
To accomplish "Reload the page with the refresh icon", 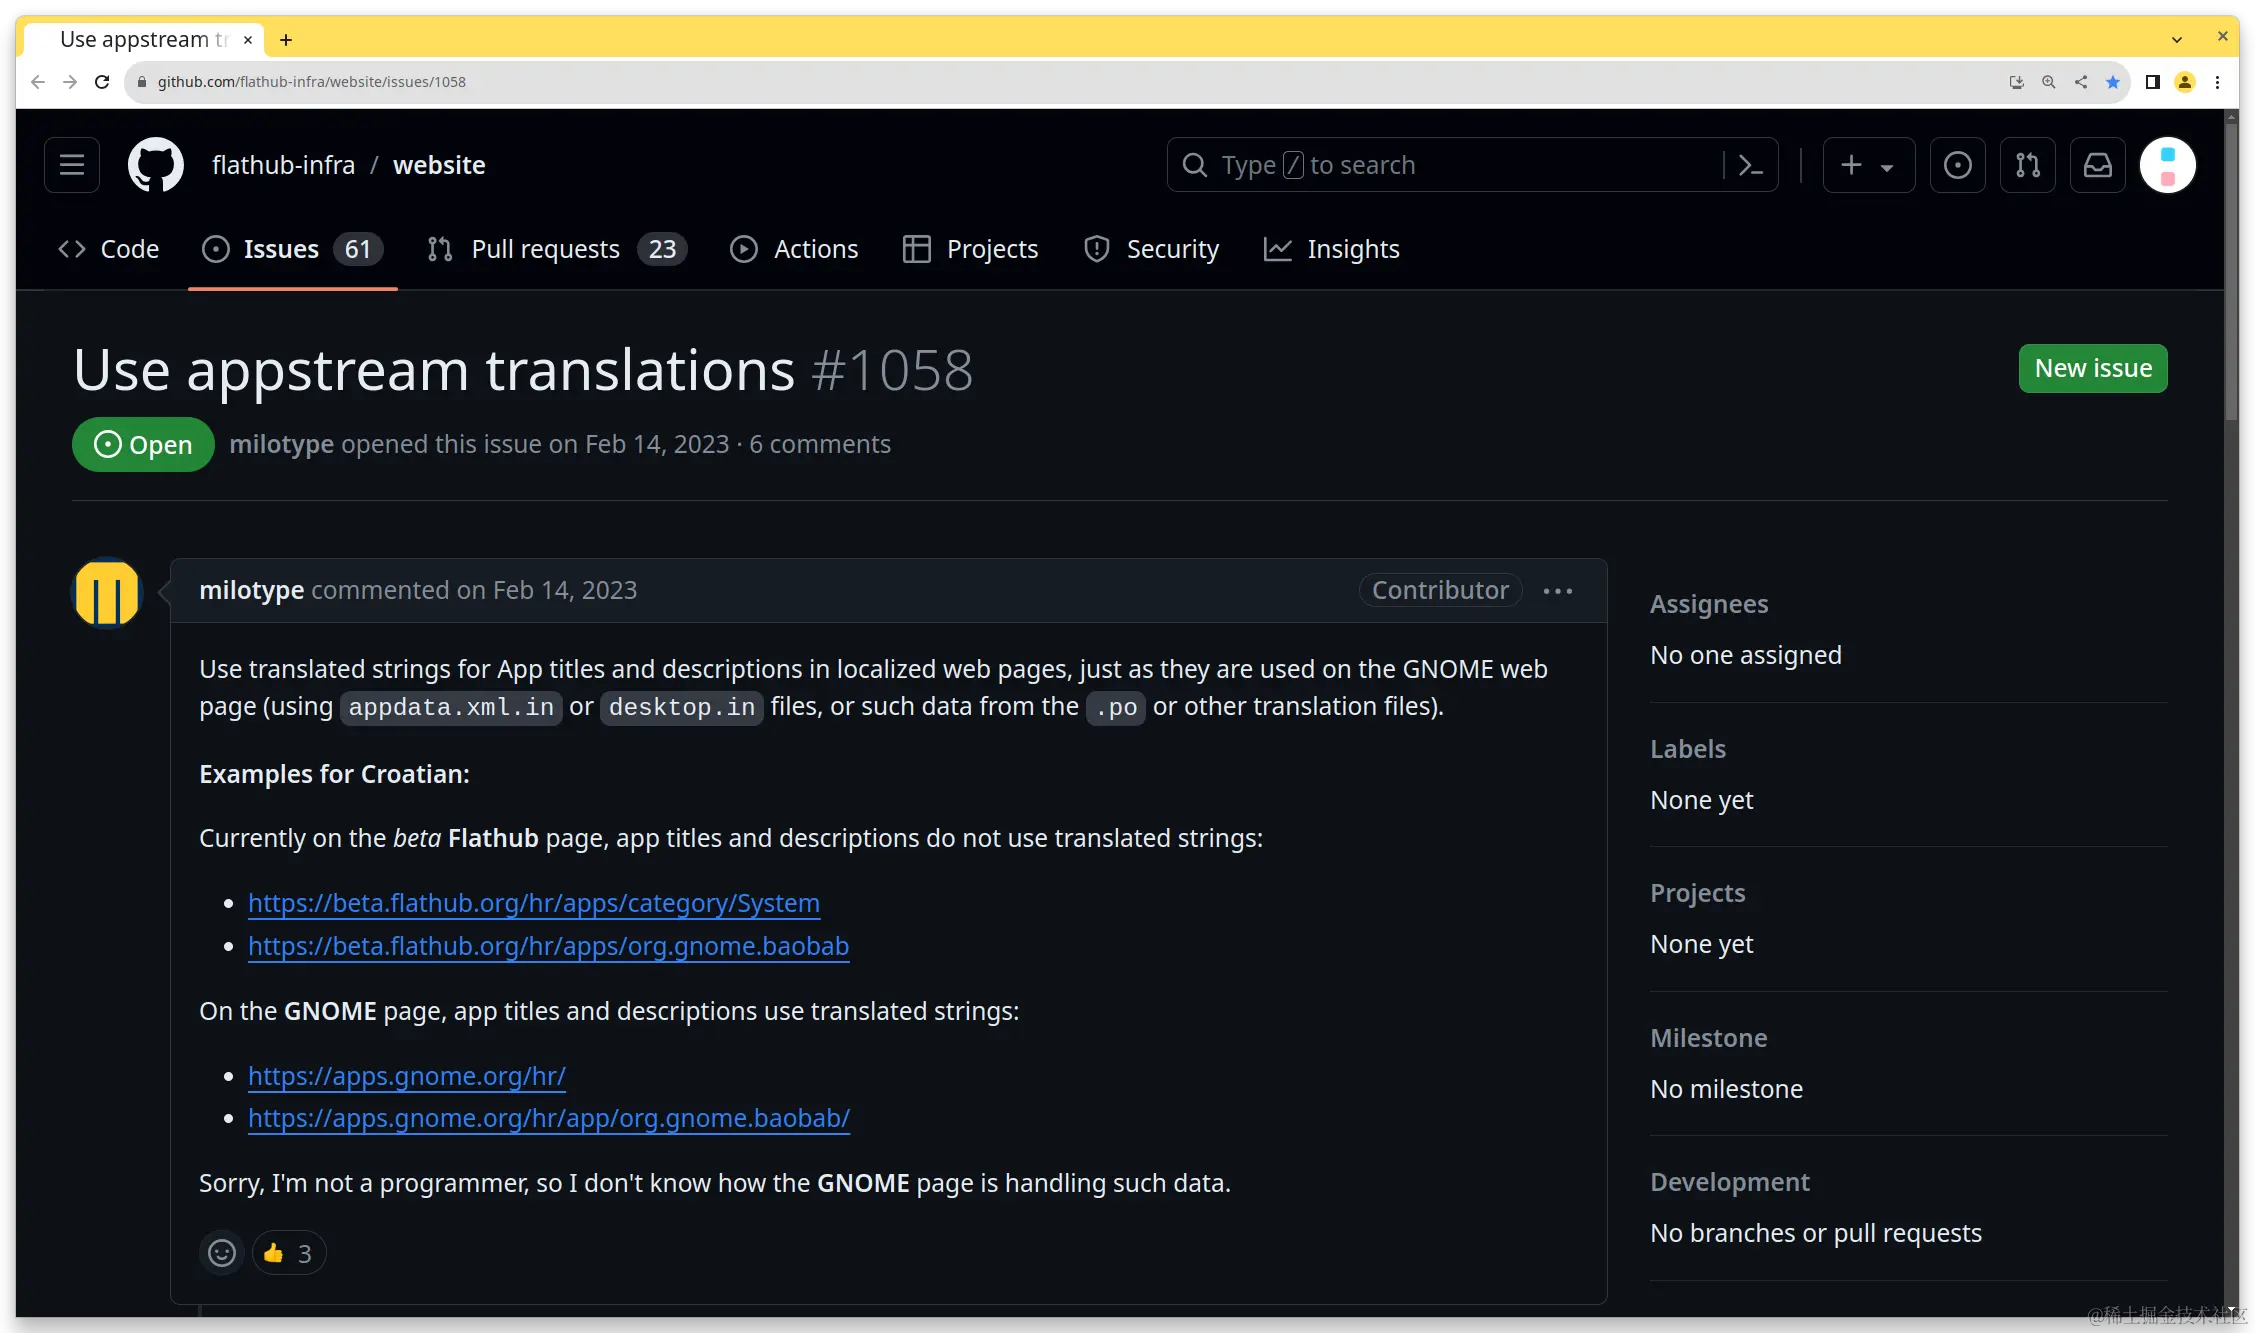I will tap(102, 82).
